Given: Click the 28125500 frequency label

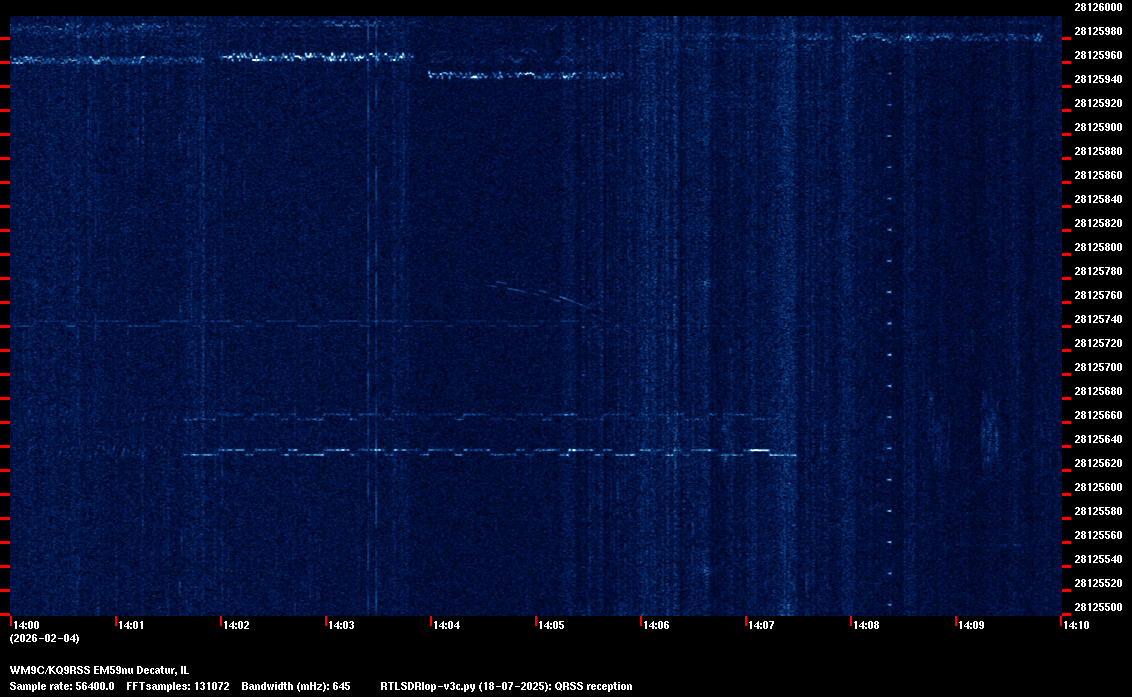Looking at the screenshot, I should [x=1097, y=607].
